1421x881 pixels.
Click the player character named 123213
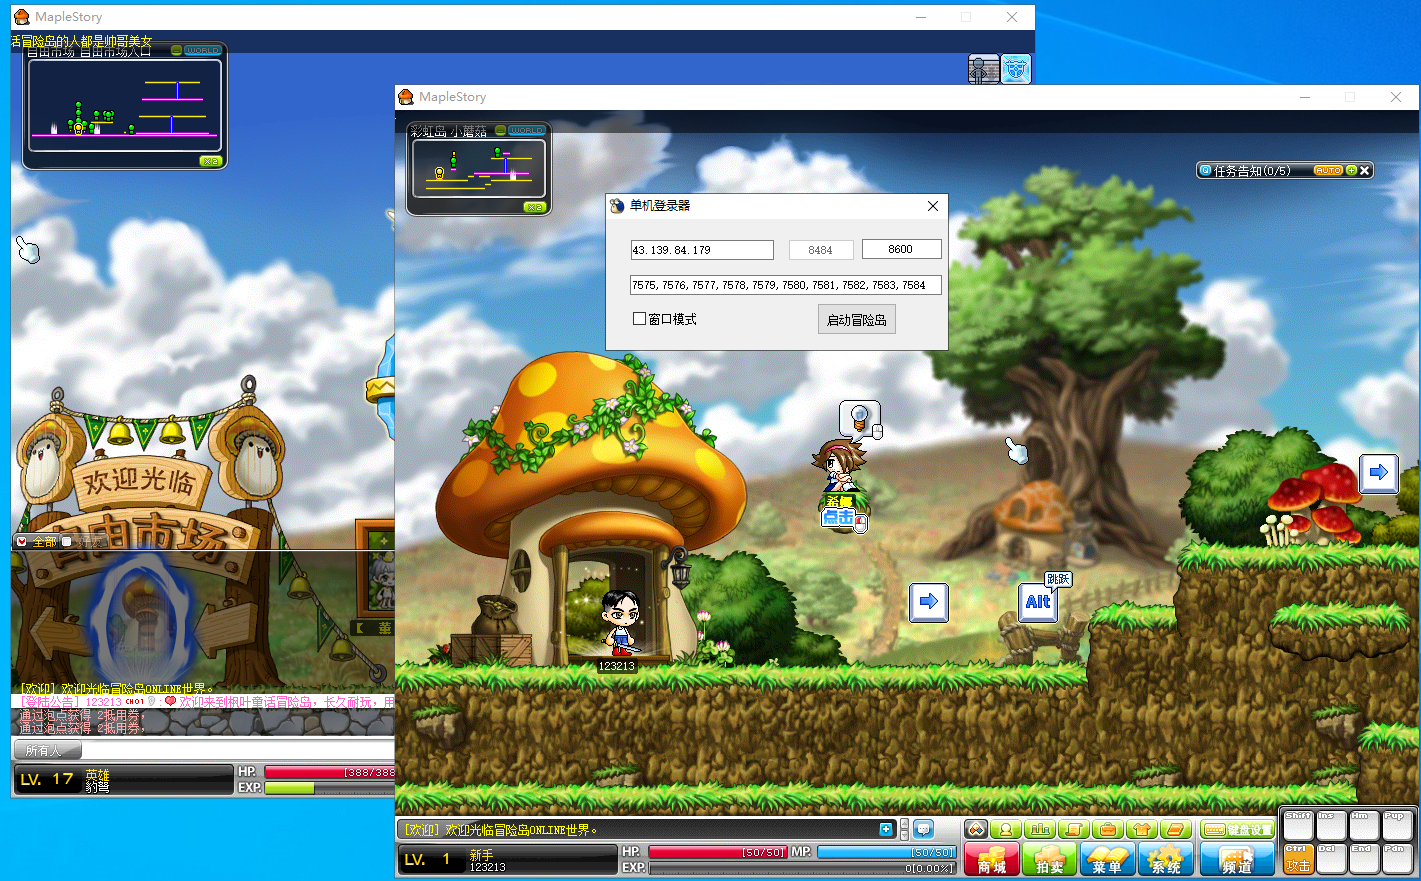620,622
